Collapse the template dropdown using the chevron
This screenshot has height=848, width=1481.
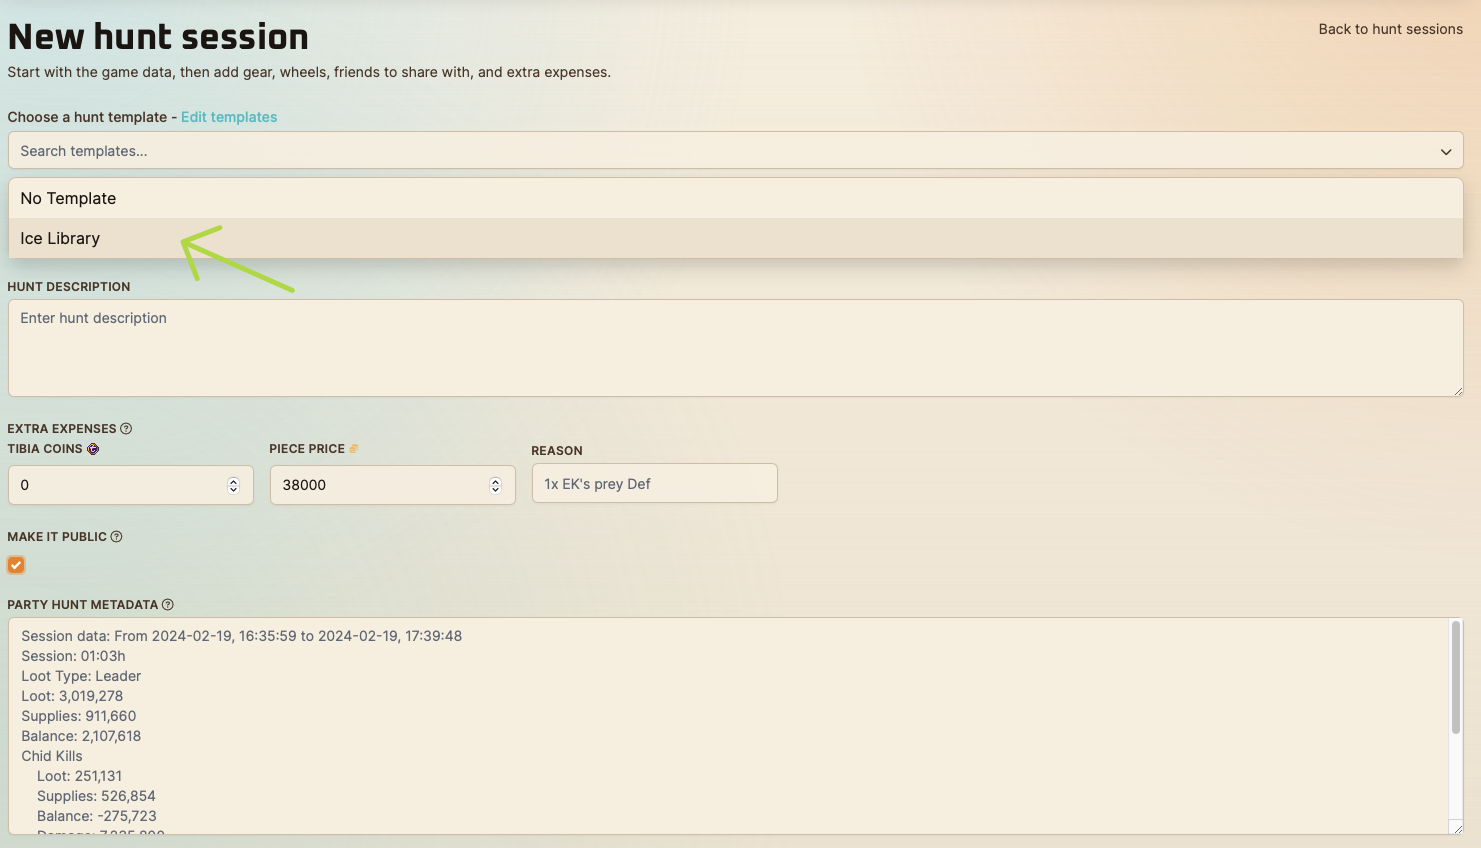point(1445,152)
